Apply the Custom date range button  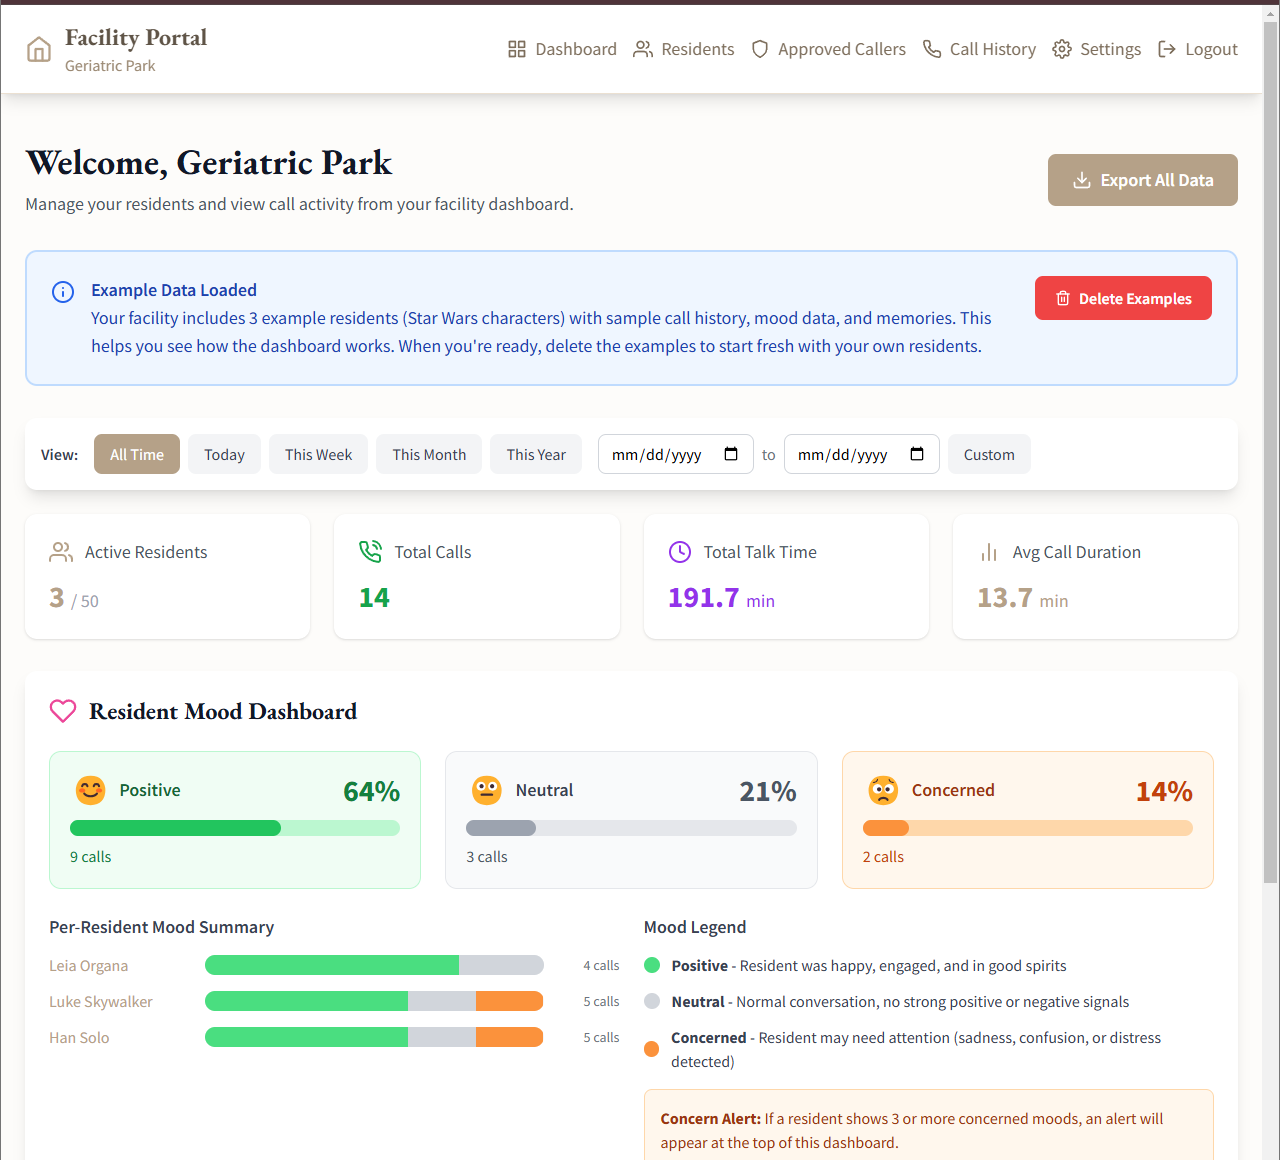[x=988, y=454]
